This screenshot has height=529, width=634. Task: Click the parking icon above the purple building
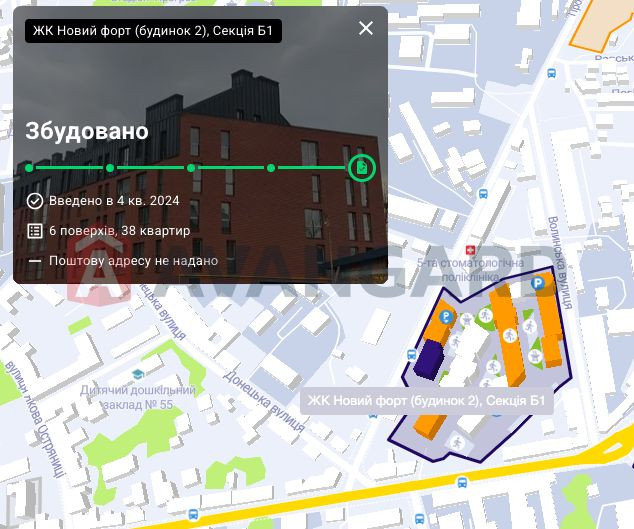pos(446,317)
